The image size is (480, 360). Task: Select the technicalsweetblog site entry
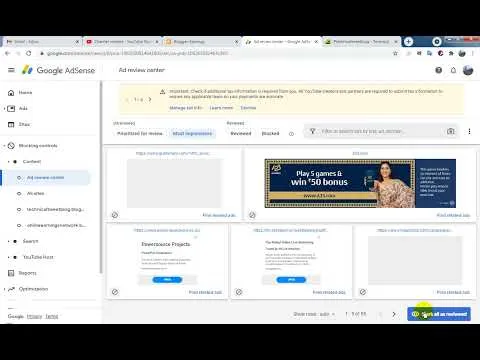coord(54,210)
